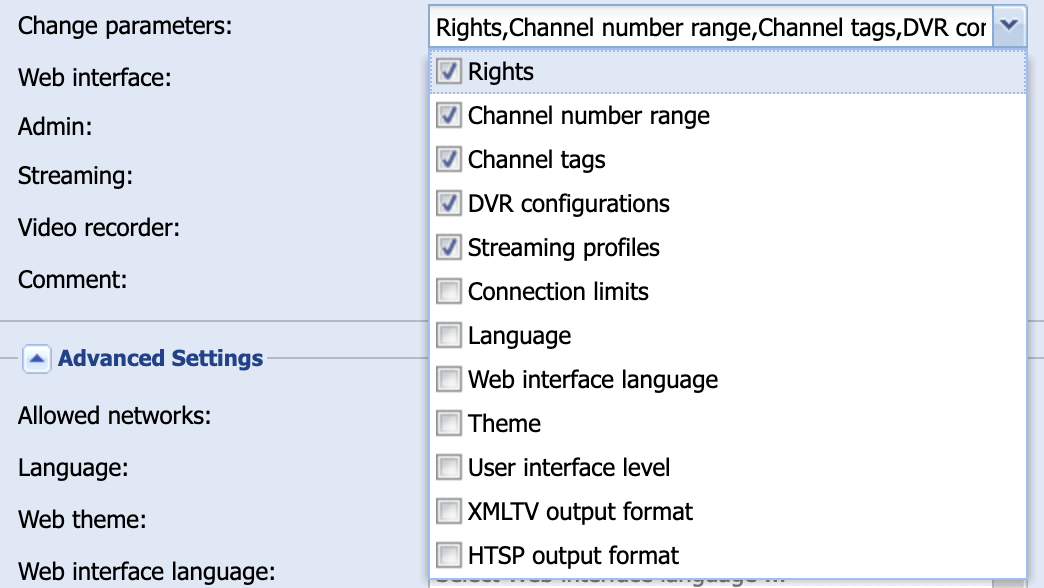This screenshot has height=588, width=1044.
Task: Click the Theme list item label
Action: point(504,424)
